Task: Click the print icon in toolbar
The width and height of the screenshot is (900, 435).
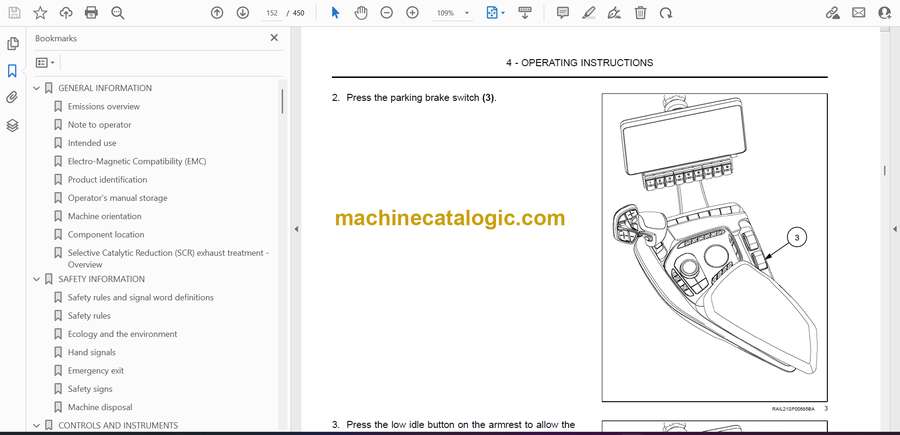Action: 92,13
